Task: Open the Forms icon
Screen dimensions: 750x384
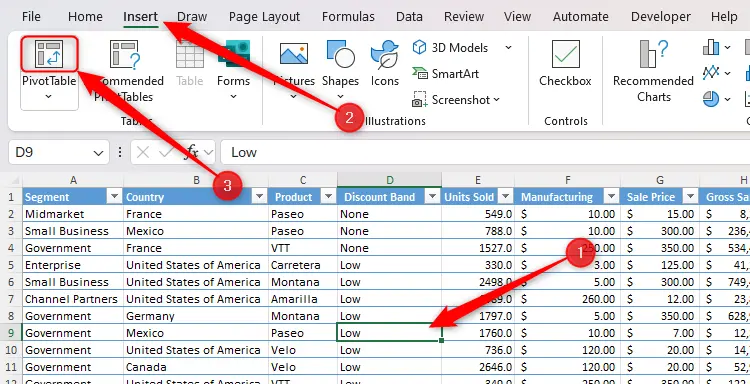Action: [x=233, y=54]
